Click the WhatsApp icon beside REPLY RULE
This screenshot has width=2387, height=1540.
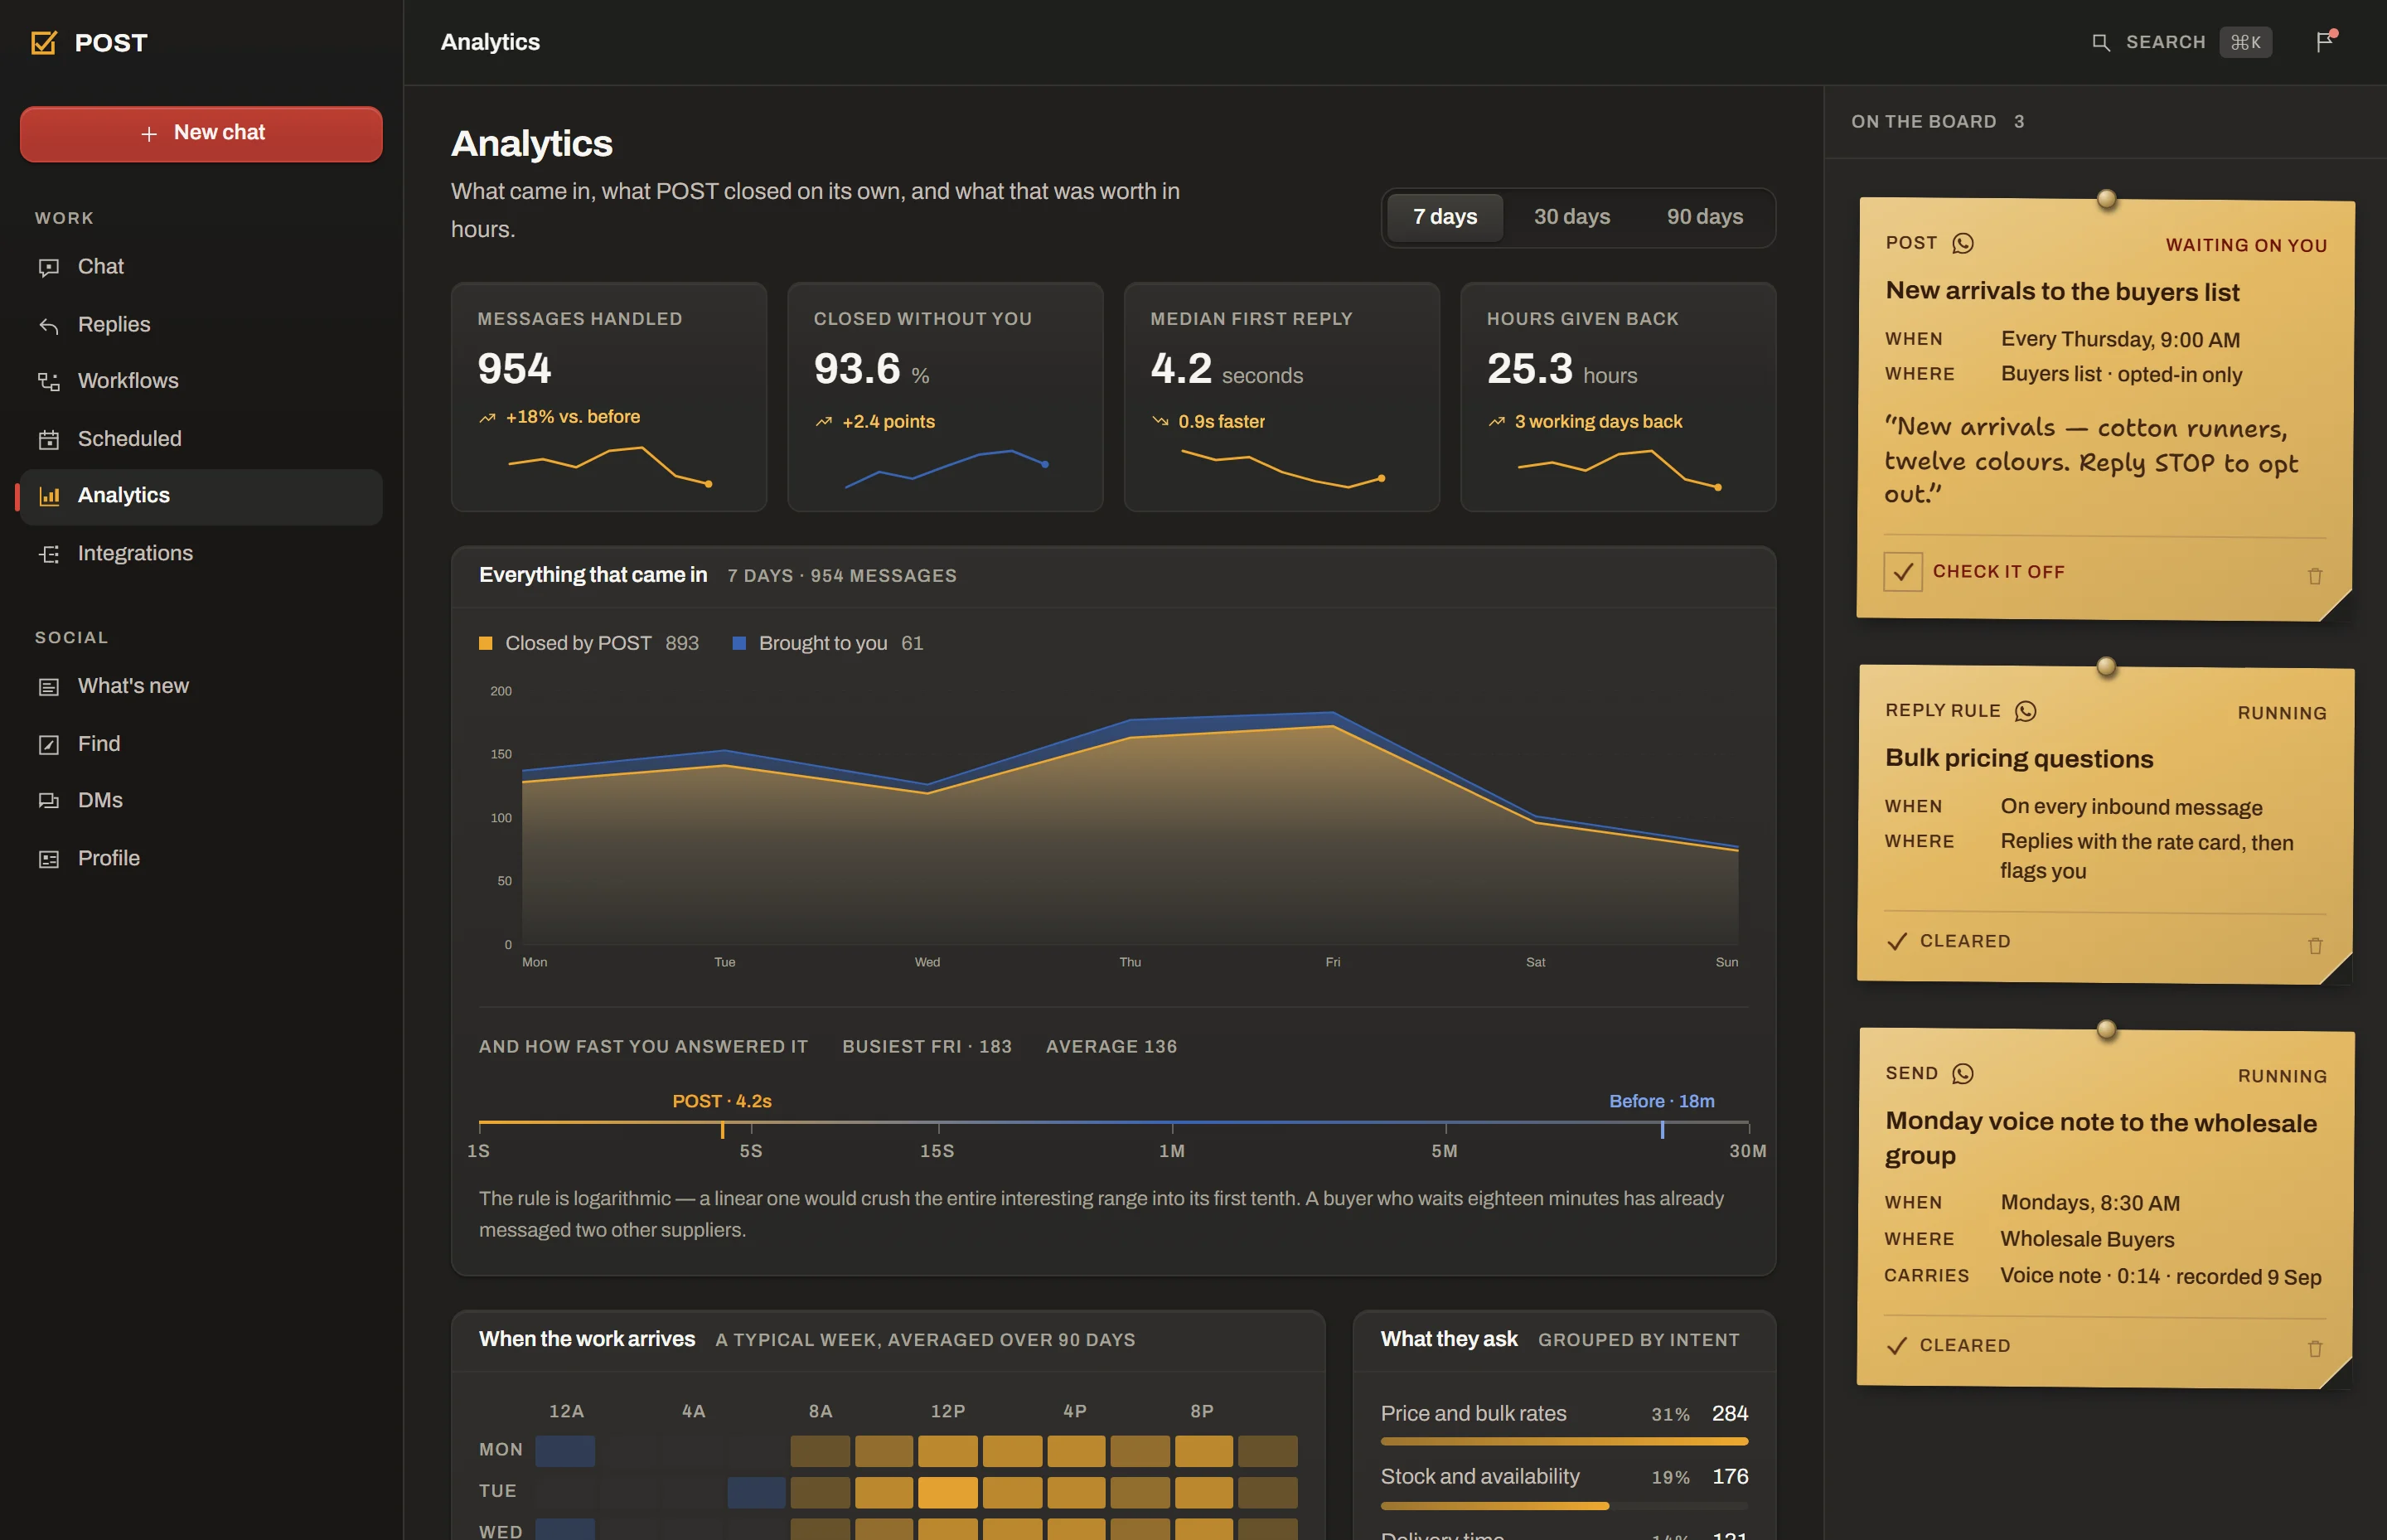point(2026,711)
